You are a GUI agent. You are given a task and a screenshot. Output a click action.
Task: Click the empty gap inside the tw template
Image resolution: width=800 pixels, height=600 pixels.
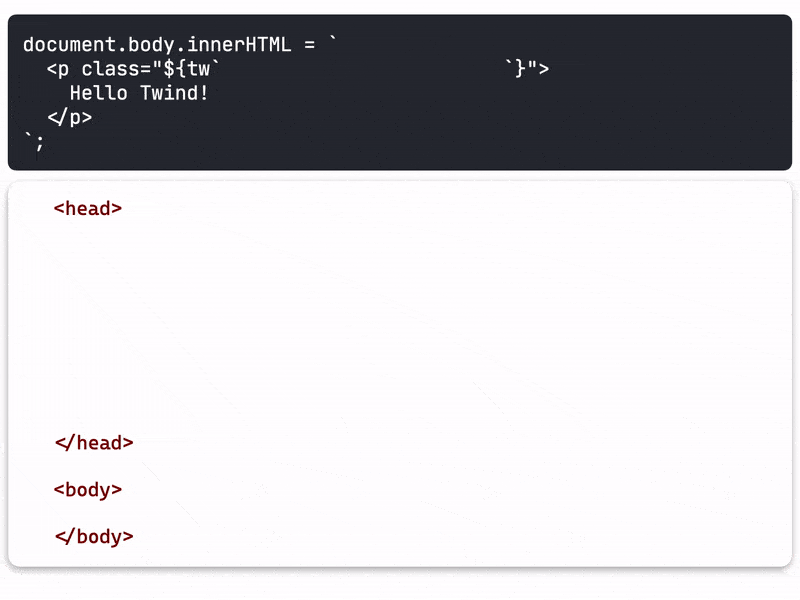(361, 68)
